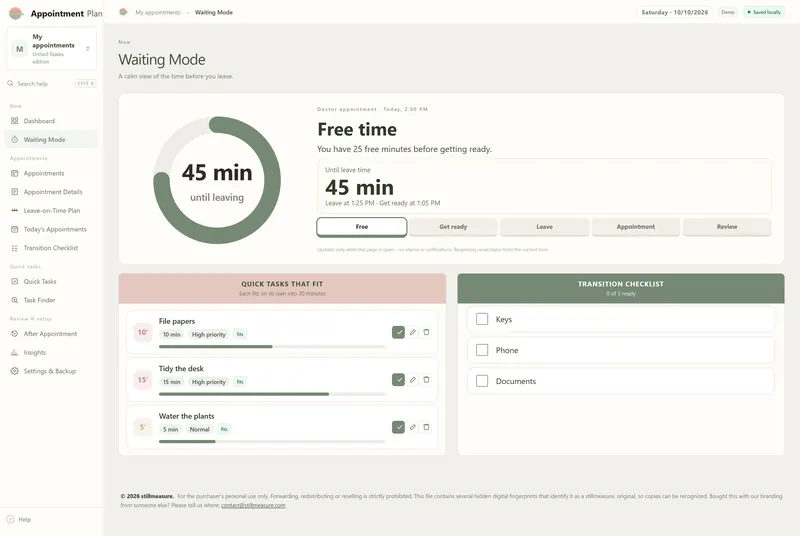Click the Search help input field
This screenshot has height=536, width=800.
tap(52, 83)
